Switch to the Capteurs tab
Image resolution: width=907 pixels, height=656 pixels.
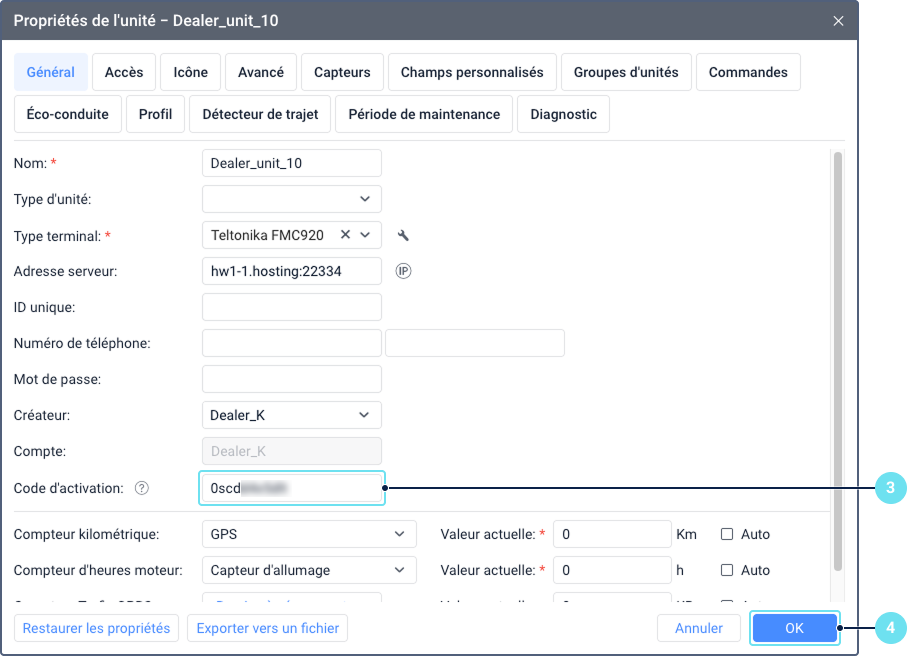pyautogui.click(x=342, y=72)
